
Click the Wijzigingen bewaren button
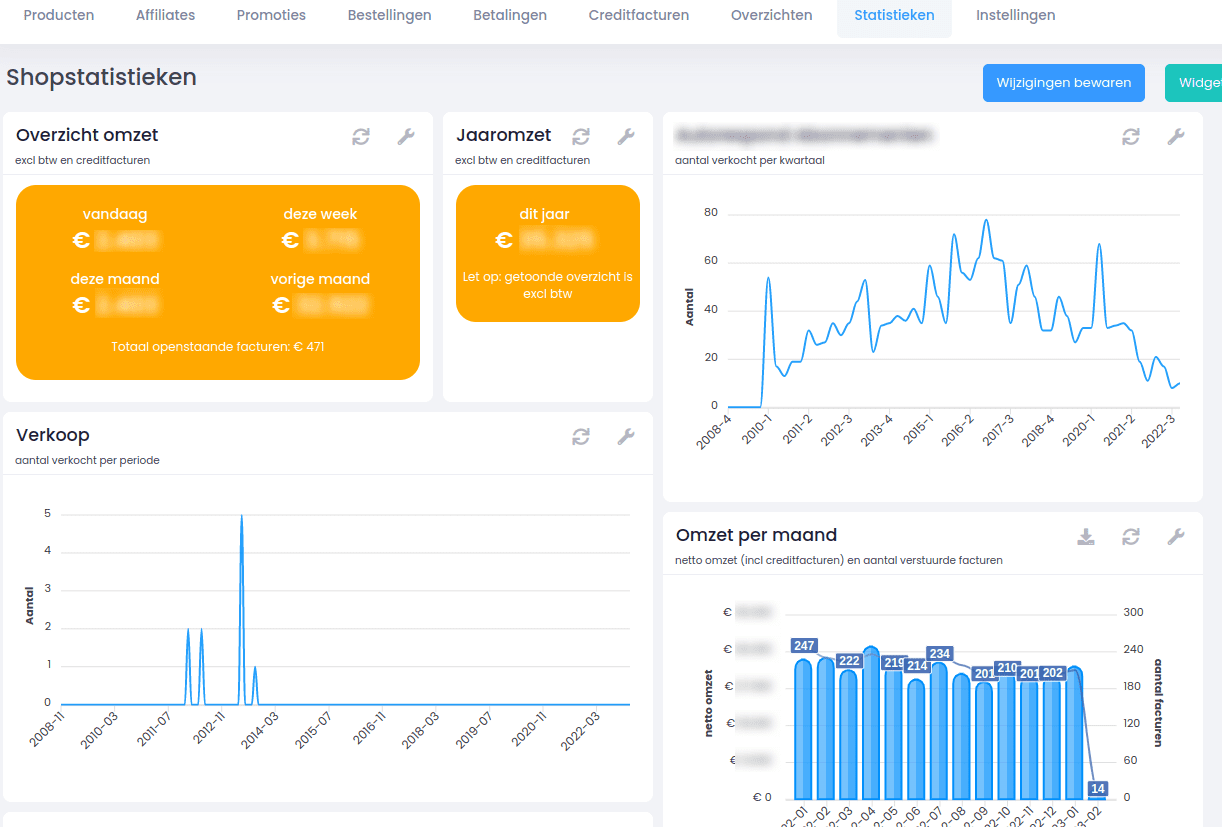(x=1063, y=83)
